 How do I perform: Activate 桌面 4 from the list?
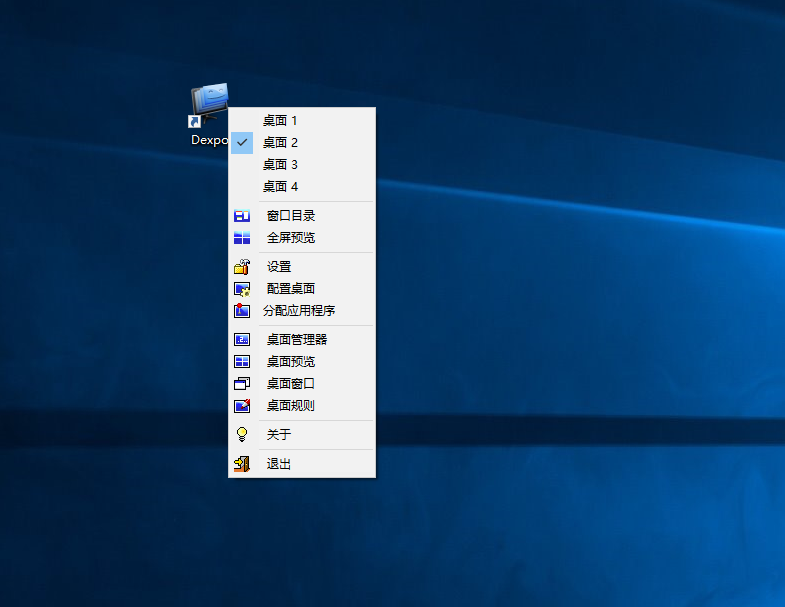(280, 187)
